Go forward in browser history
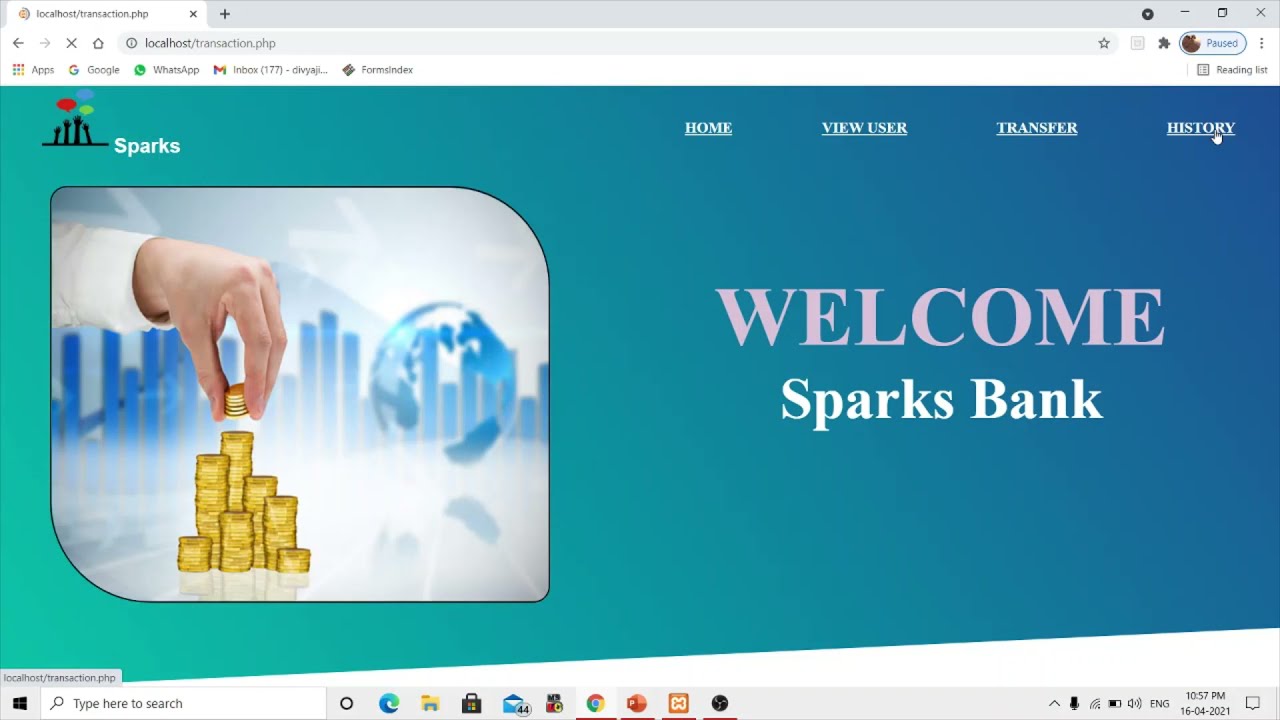This screenshot has height=720, width=1280. (x=45, y=43)
